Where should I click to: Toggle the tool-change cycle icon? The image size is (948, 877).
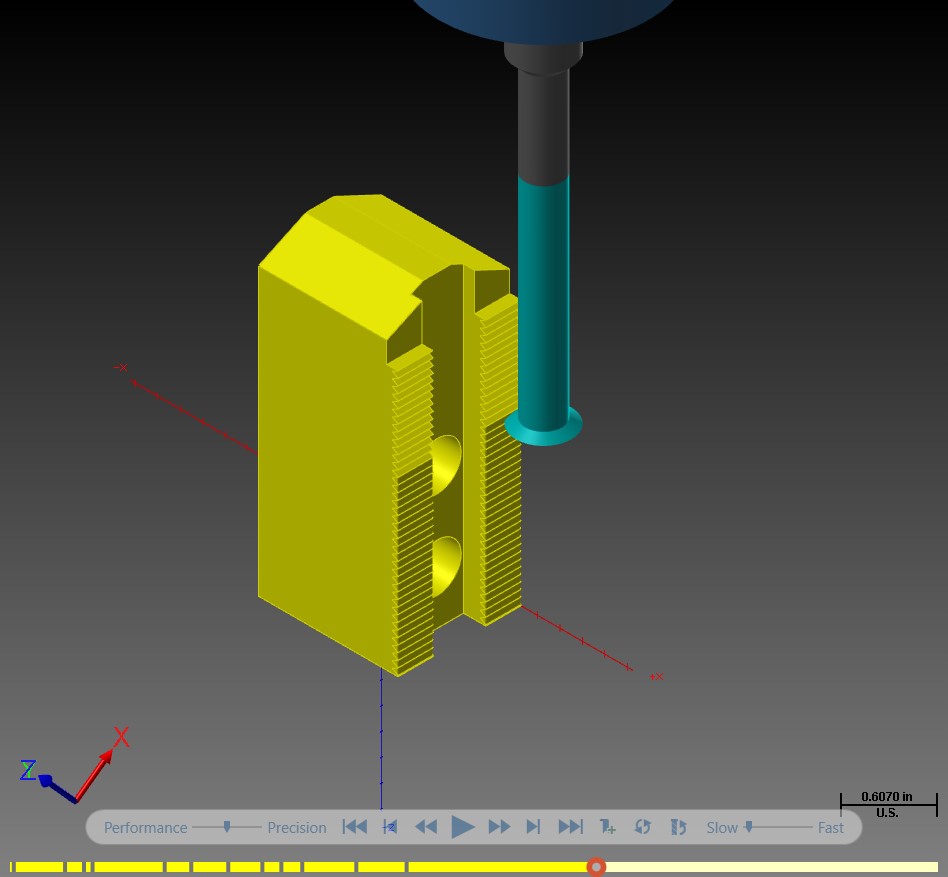point(678,827)
